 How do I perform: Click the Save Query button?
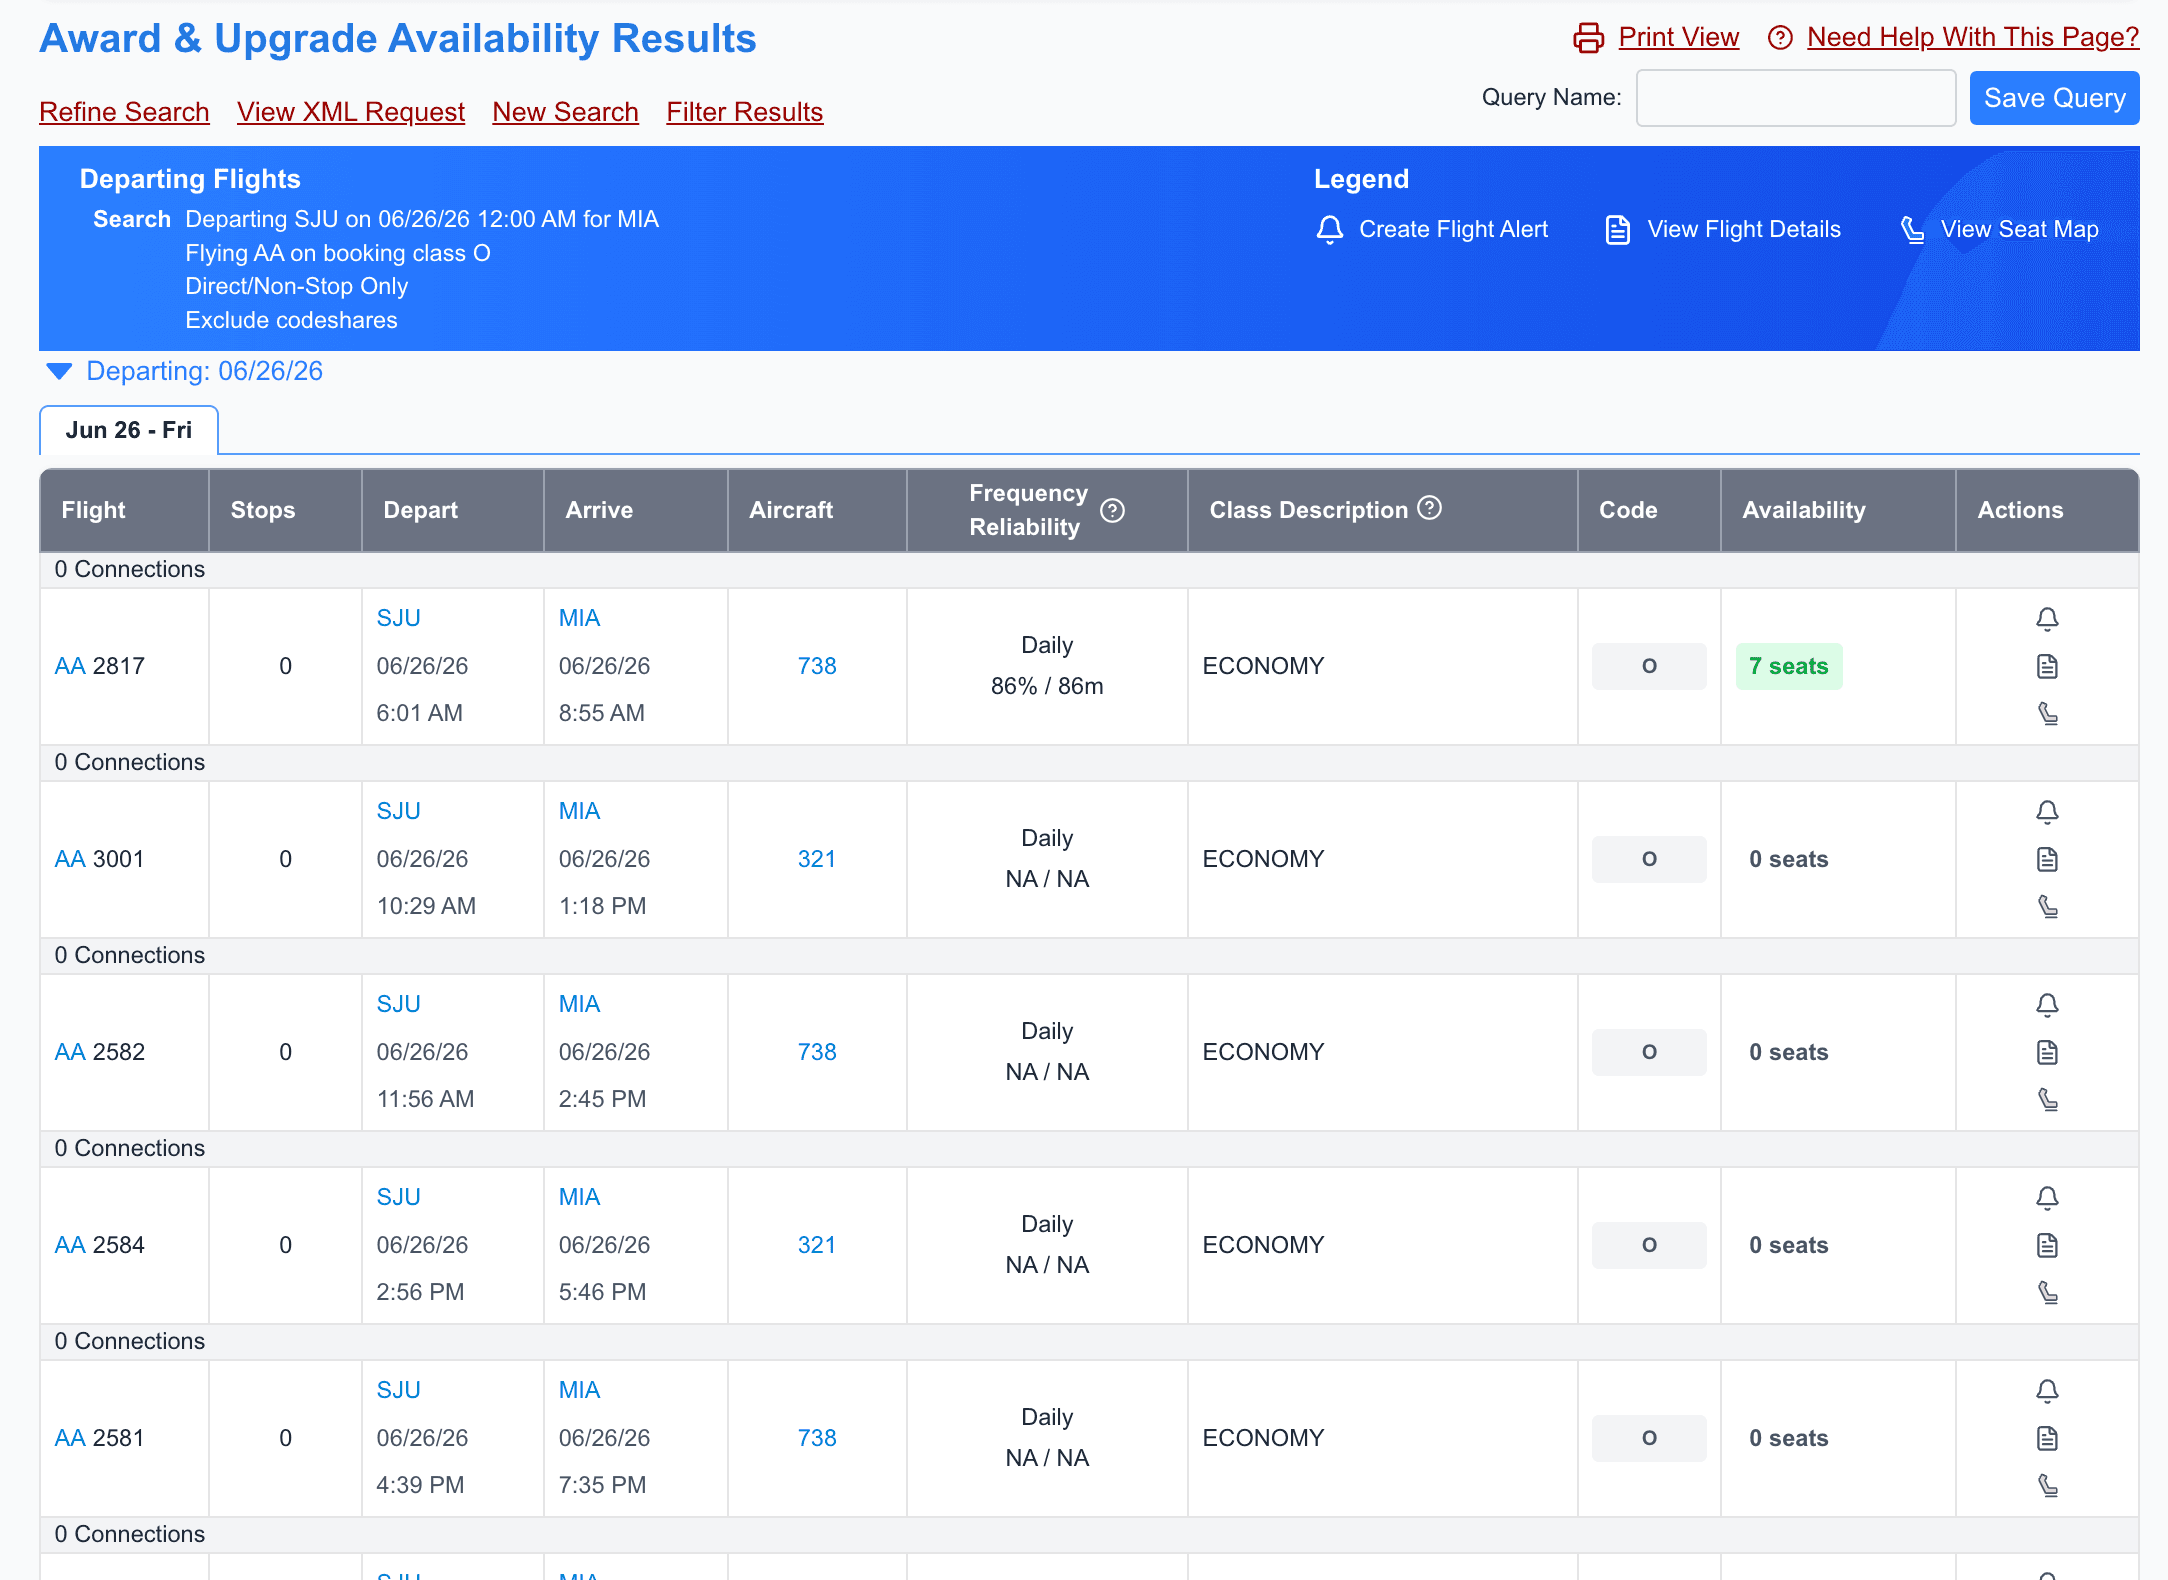pos(2054,98)
